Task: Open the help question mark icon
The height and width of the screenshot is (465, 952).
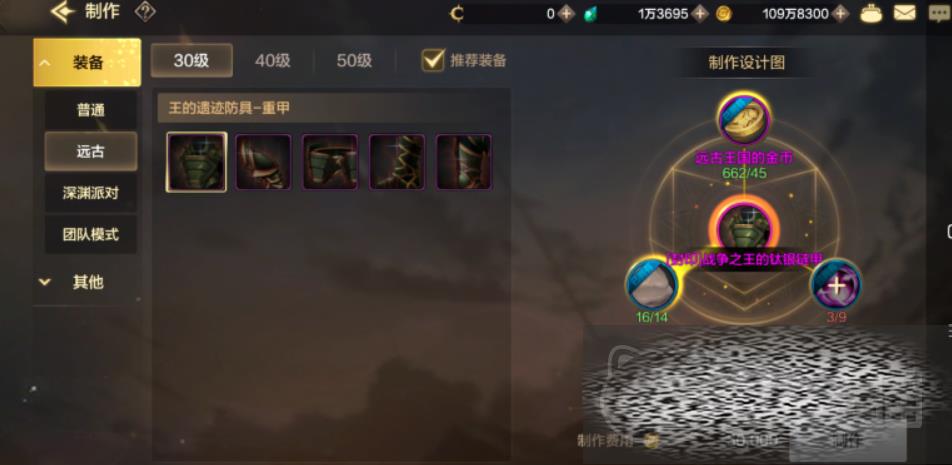Action: point(145,12)
